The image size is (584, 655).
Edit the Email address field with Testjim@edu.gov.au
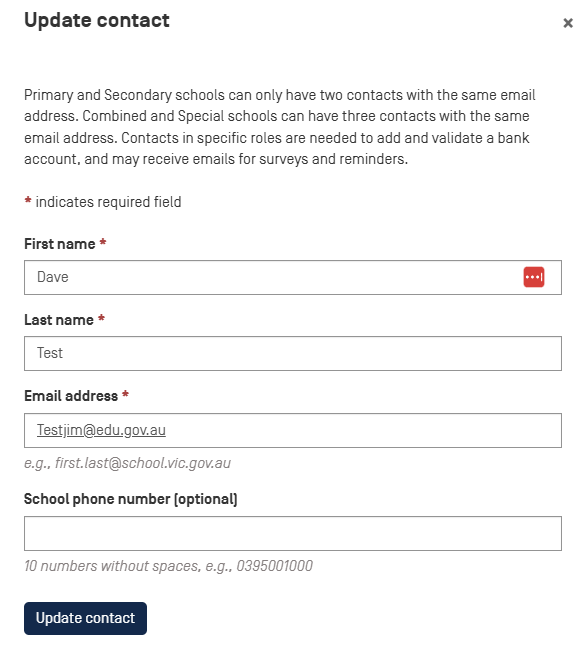292,430
